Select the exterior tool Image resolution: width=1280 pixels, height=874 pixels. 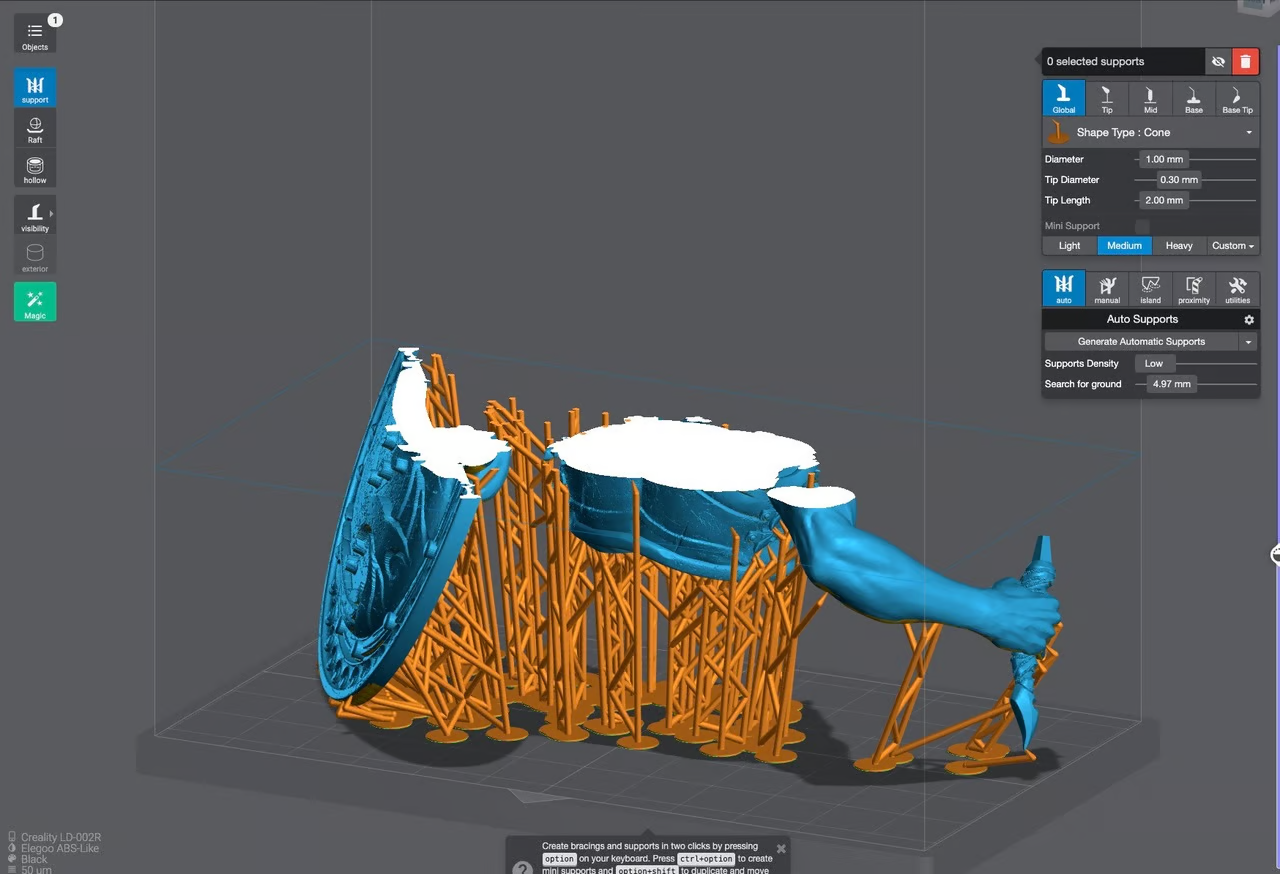coord(35,257)
